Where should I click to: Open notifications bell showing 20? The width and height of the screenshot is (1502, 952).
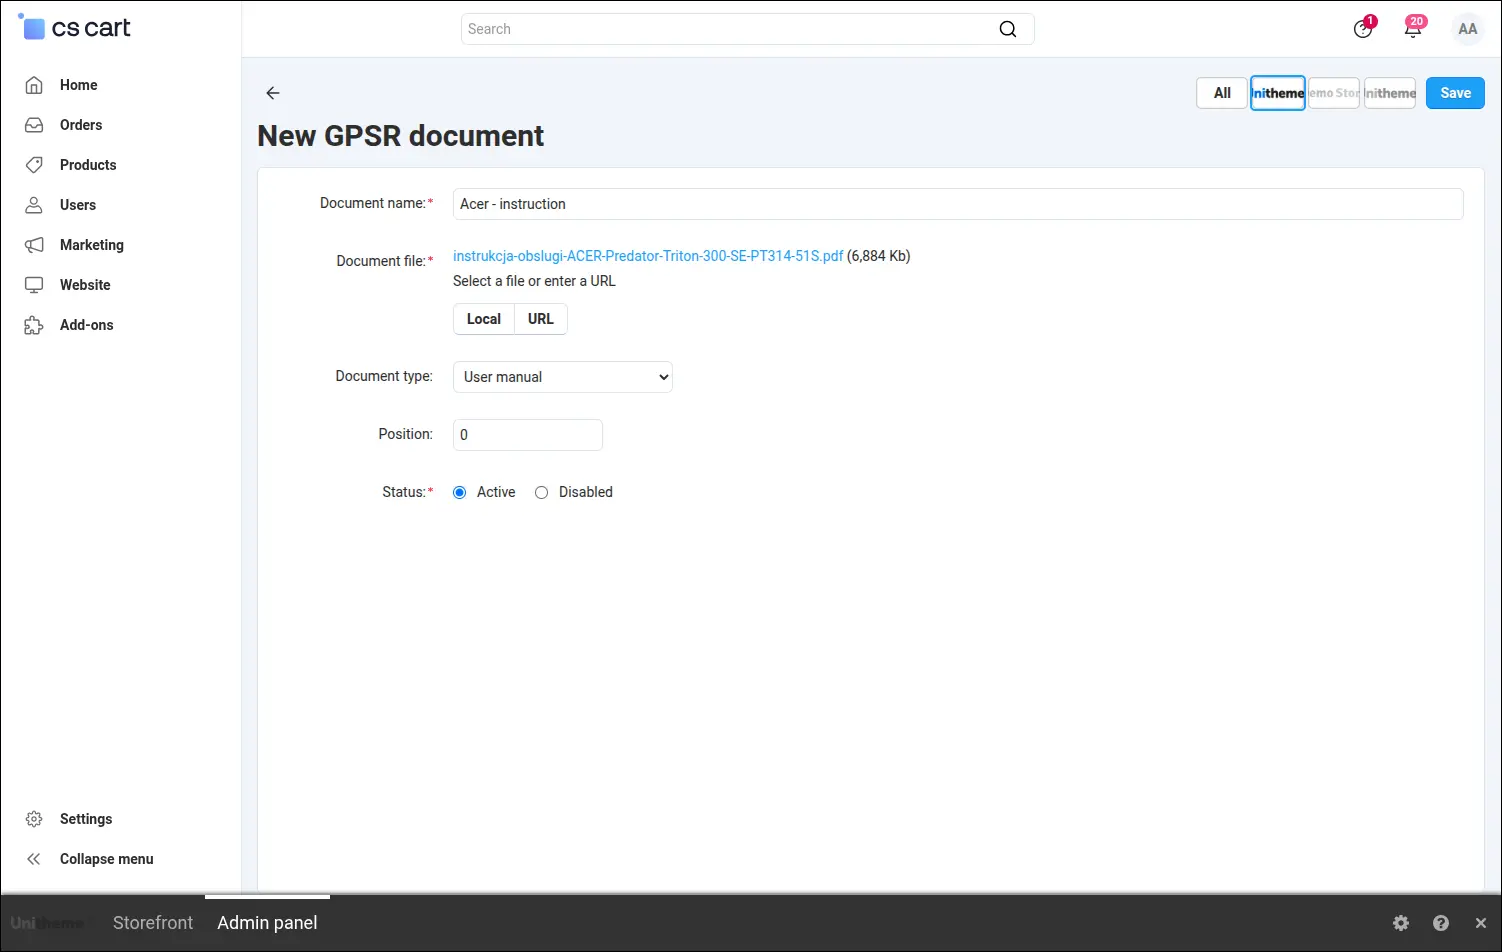[1413, 28]
